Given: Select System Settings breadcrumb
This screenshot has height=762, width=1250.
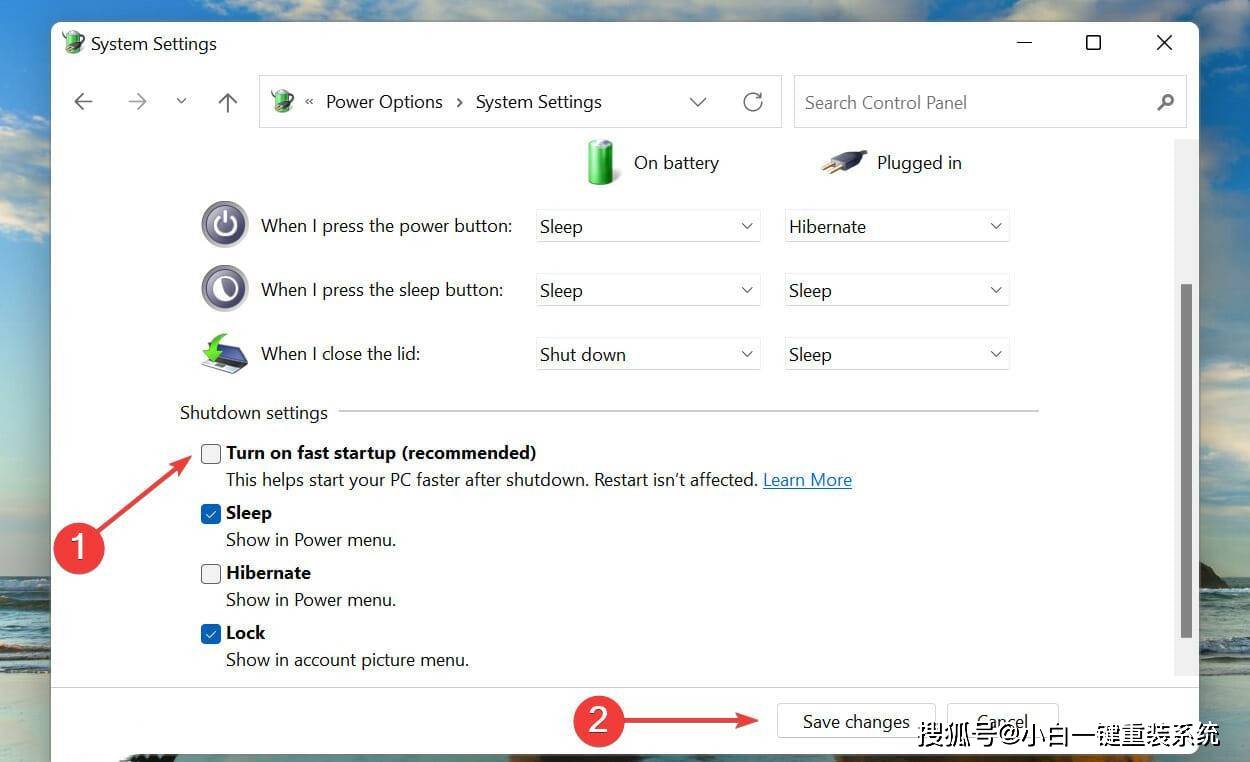Looking at the screenshot, I should click(538, 102).
